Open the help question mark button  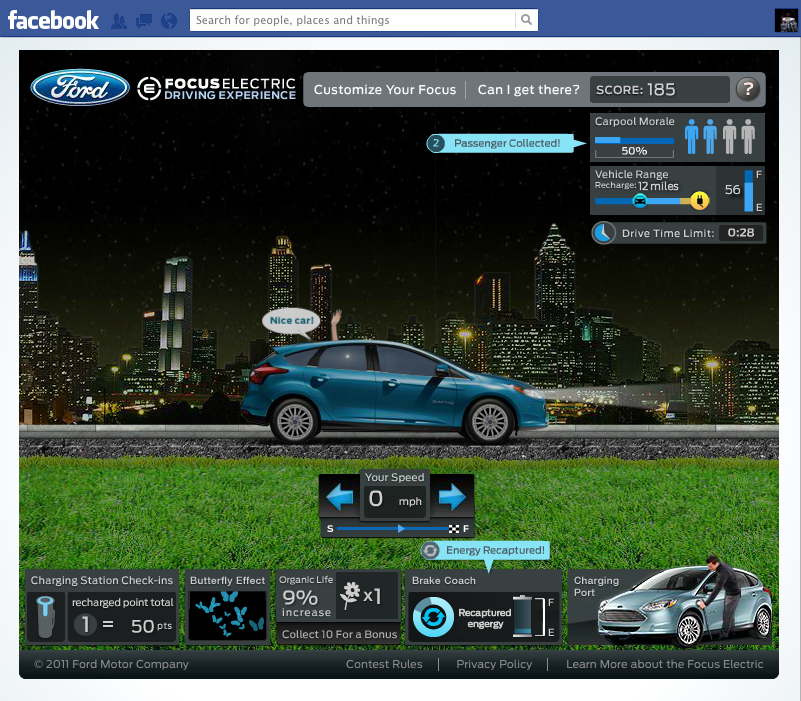[748, 89]
